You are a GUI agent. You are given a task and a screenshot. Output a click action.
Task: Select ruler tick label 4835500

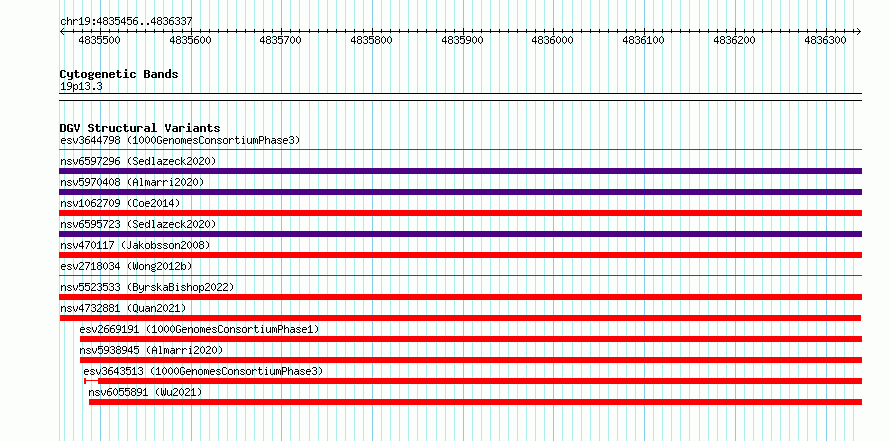coord(99,40)
